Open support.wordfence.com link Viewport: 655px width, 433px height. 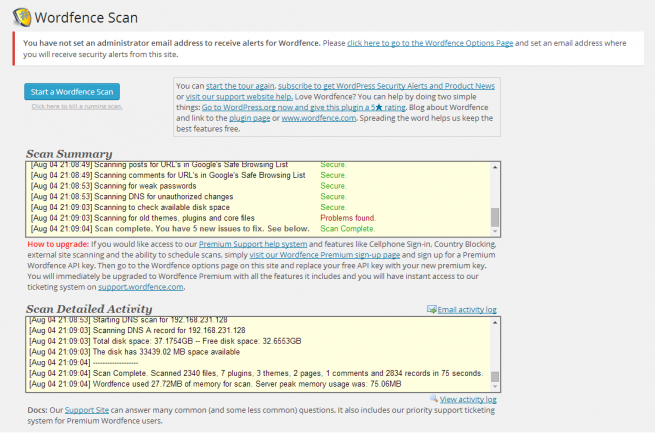pos(141,287)
